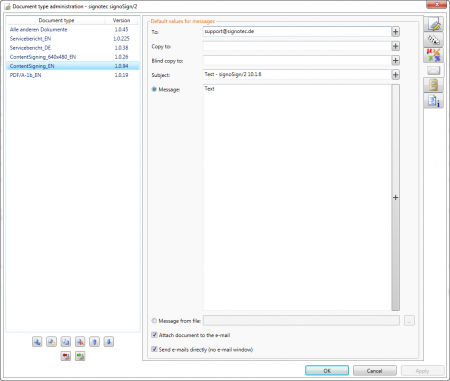Open the signature settings tab with pen icon

click(434, 24)
